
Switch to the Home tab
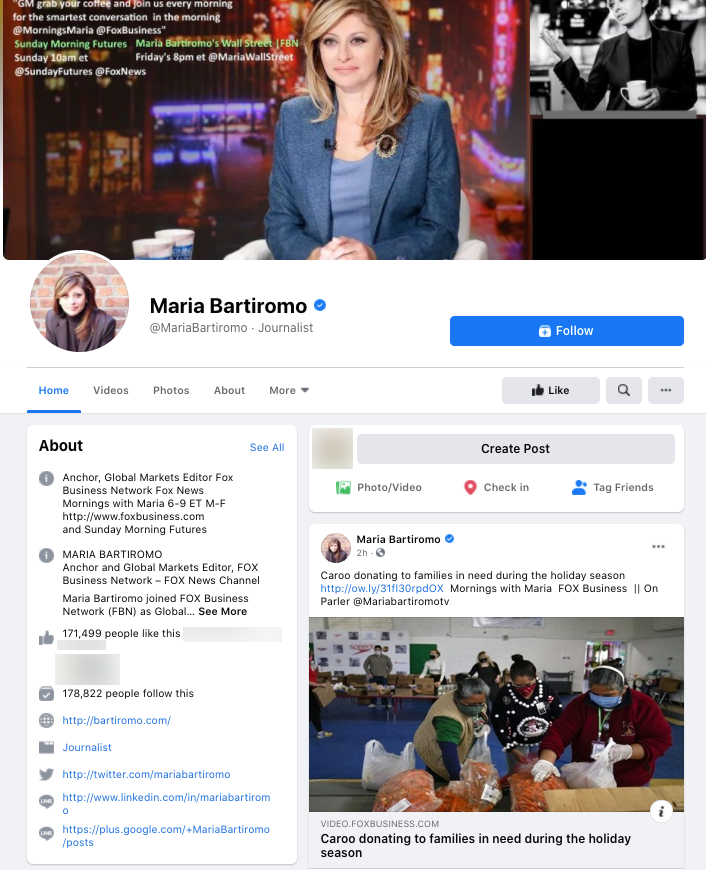(x=54, y=390)
